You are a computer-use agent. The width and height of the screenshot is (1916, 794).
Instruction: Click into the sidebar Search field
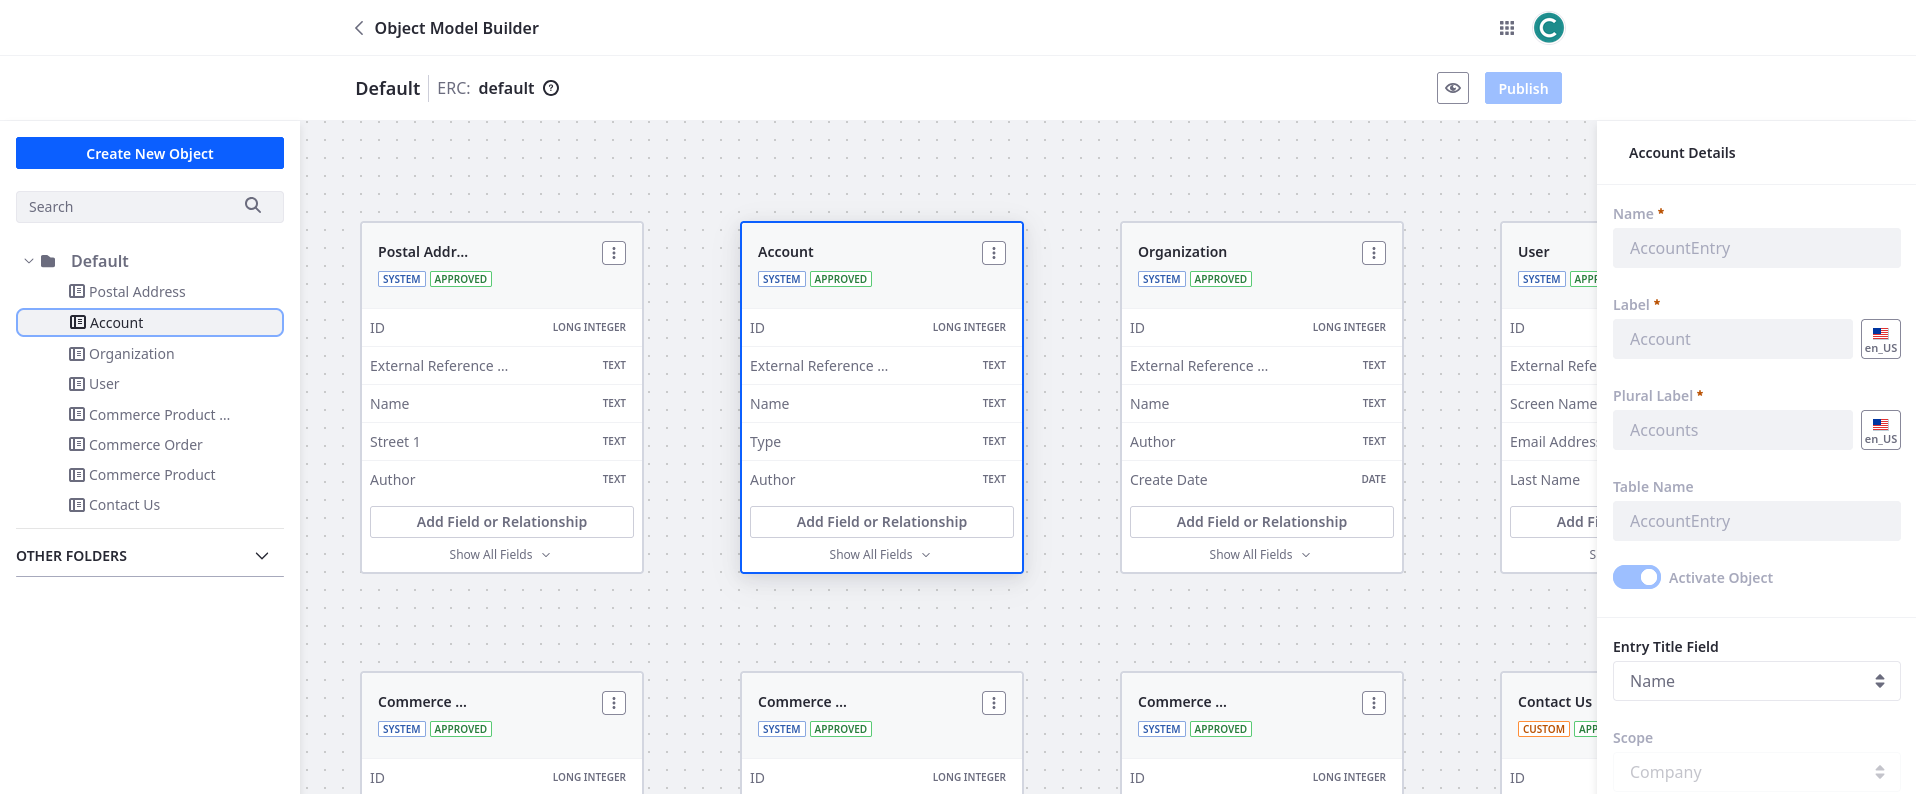click(130, 207)
